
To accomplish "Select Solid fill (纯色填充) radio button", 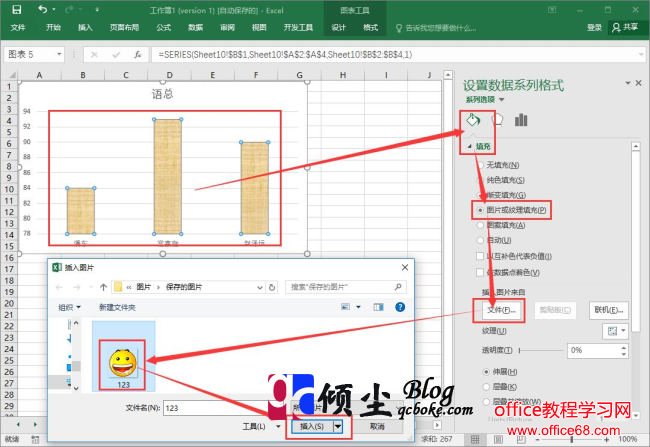I will point(480,180).
